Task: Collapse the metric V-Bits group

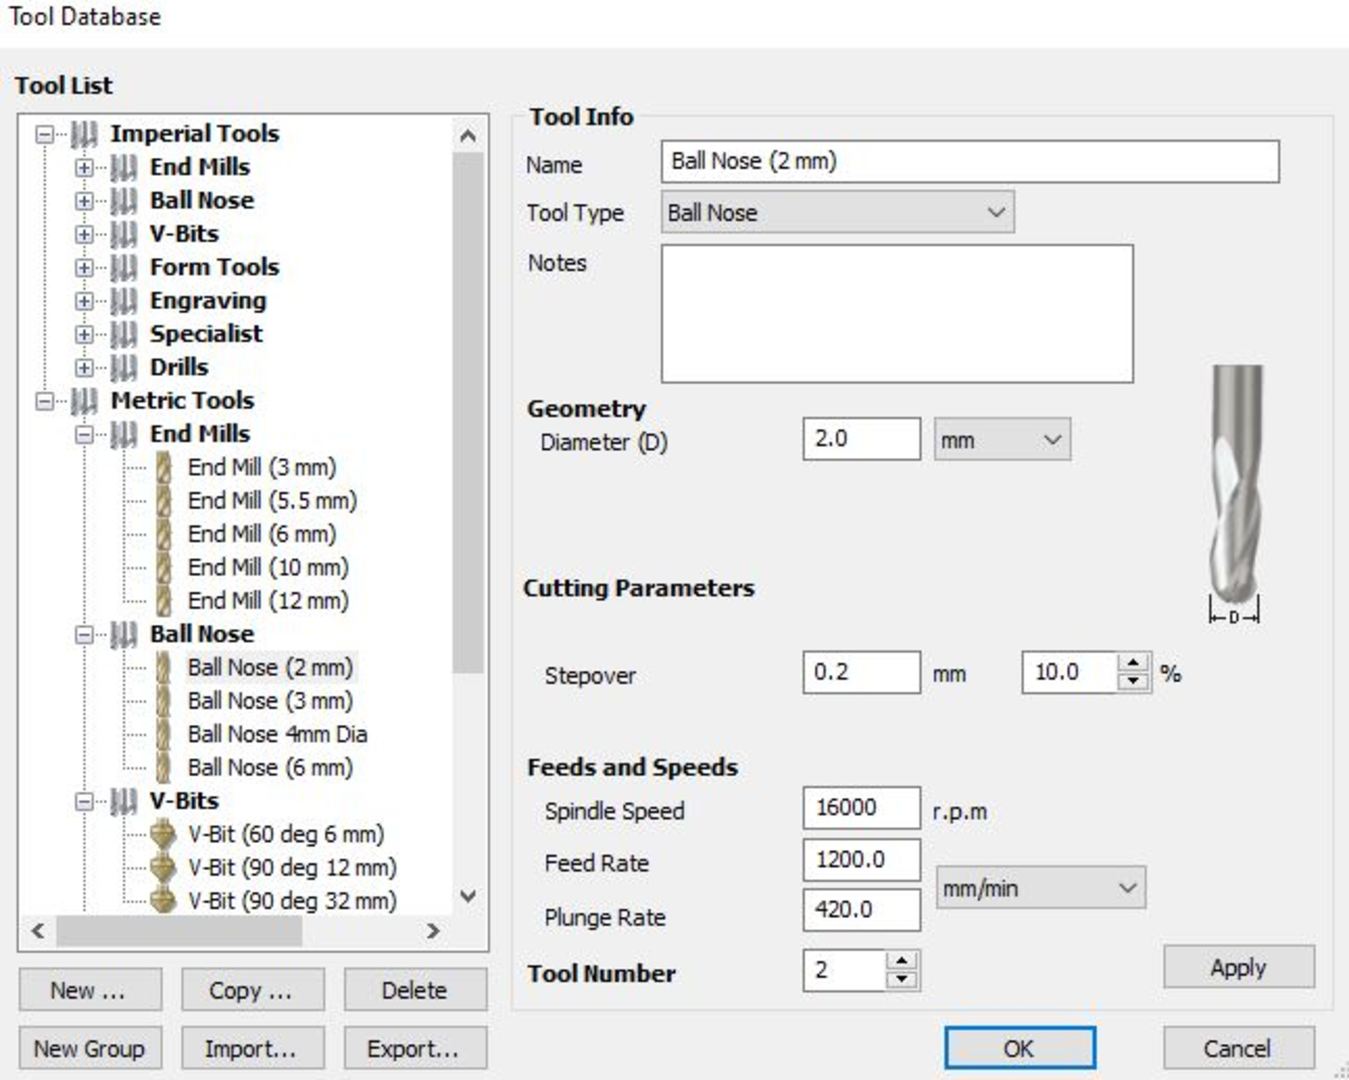Action: click(84, 801)
